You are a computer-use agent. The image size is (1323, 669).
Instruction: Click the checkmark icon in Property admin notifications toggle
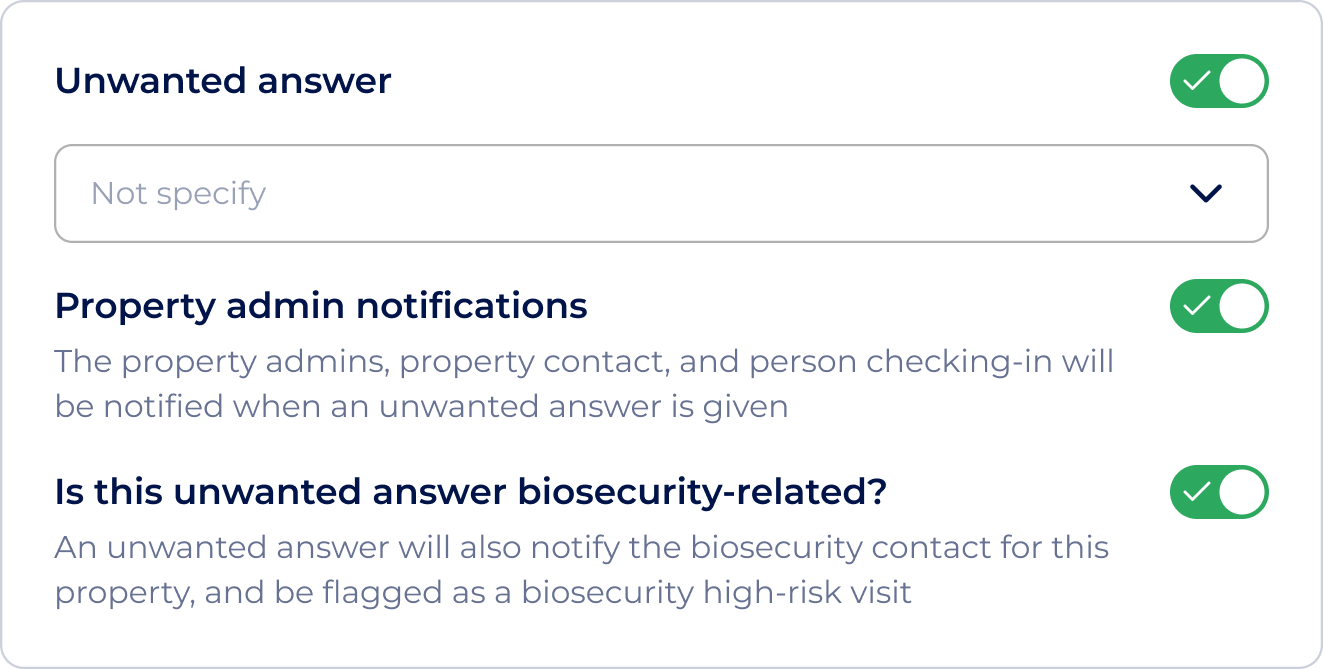[1199, 307]
